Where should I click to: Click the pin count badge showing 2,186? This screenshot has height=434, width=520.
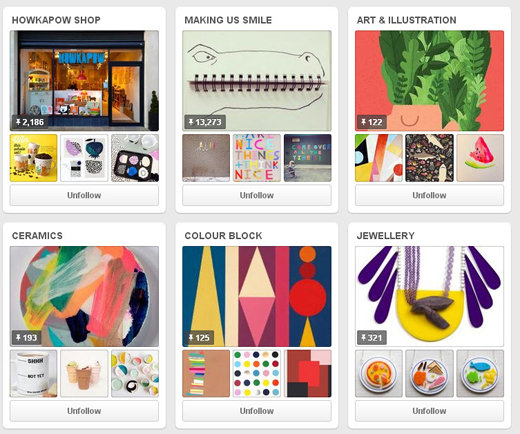tap(30, 122)
